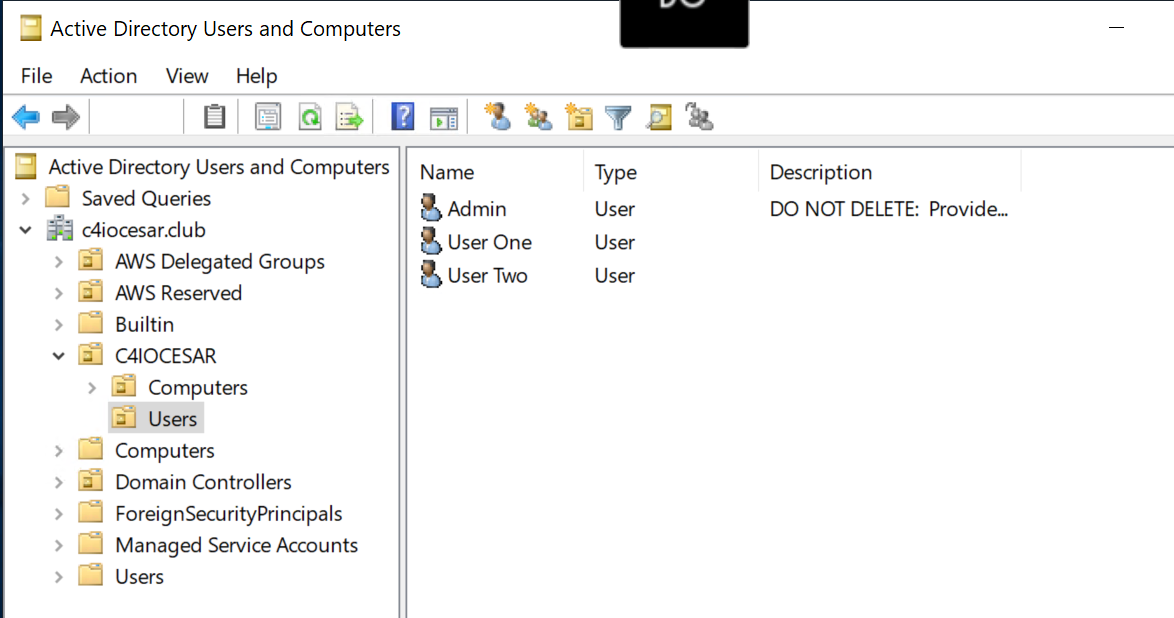
Task: Expand the top-level Computers container
Action: pyautogui.click(x=58, y=450)
